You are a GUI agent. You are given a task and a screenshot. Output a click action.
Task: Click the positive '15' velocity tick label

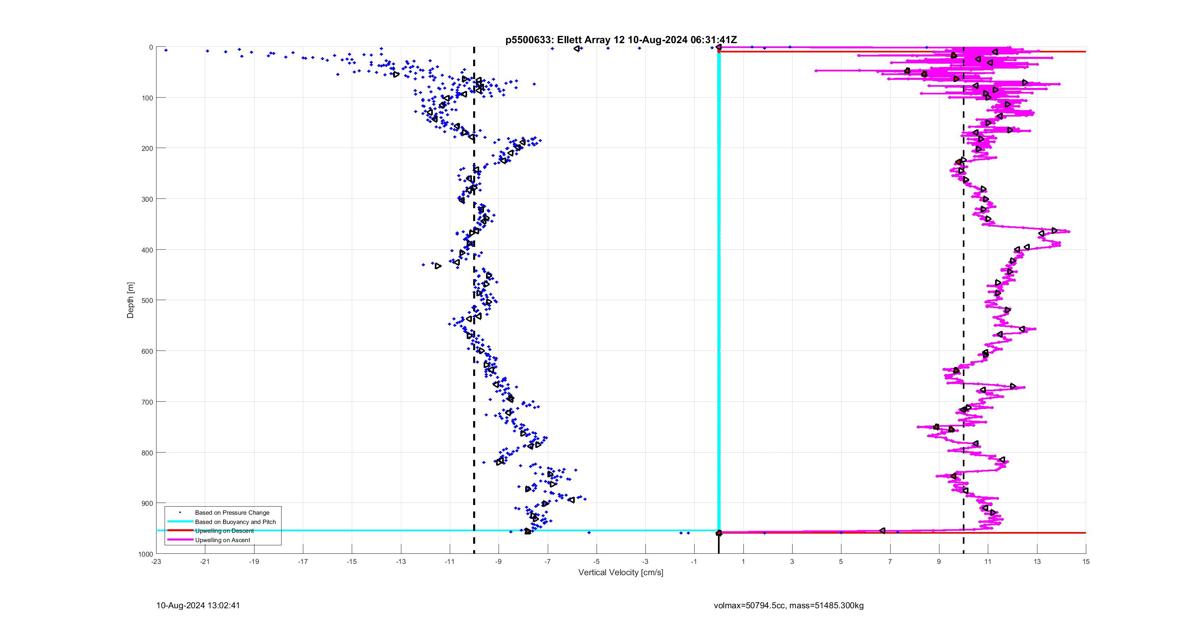1086,562
